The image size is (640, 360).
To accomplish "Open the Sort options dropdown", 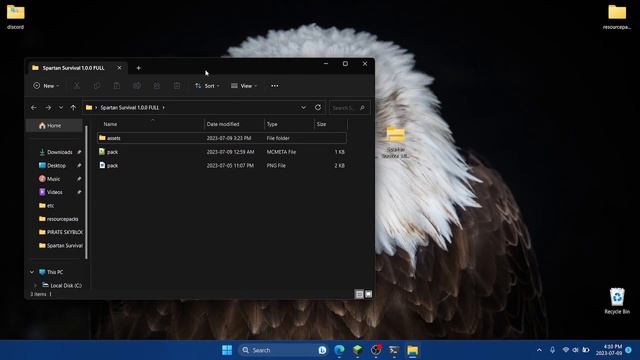I will pos(207,86).
